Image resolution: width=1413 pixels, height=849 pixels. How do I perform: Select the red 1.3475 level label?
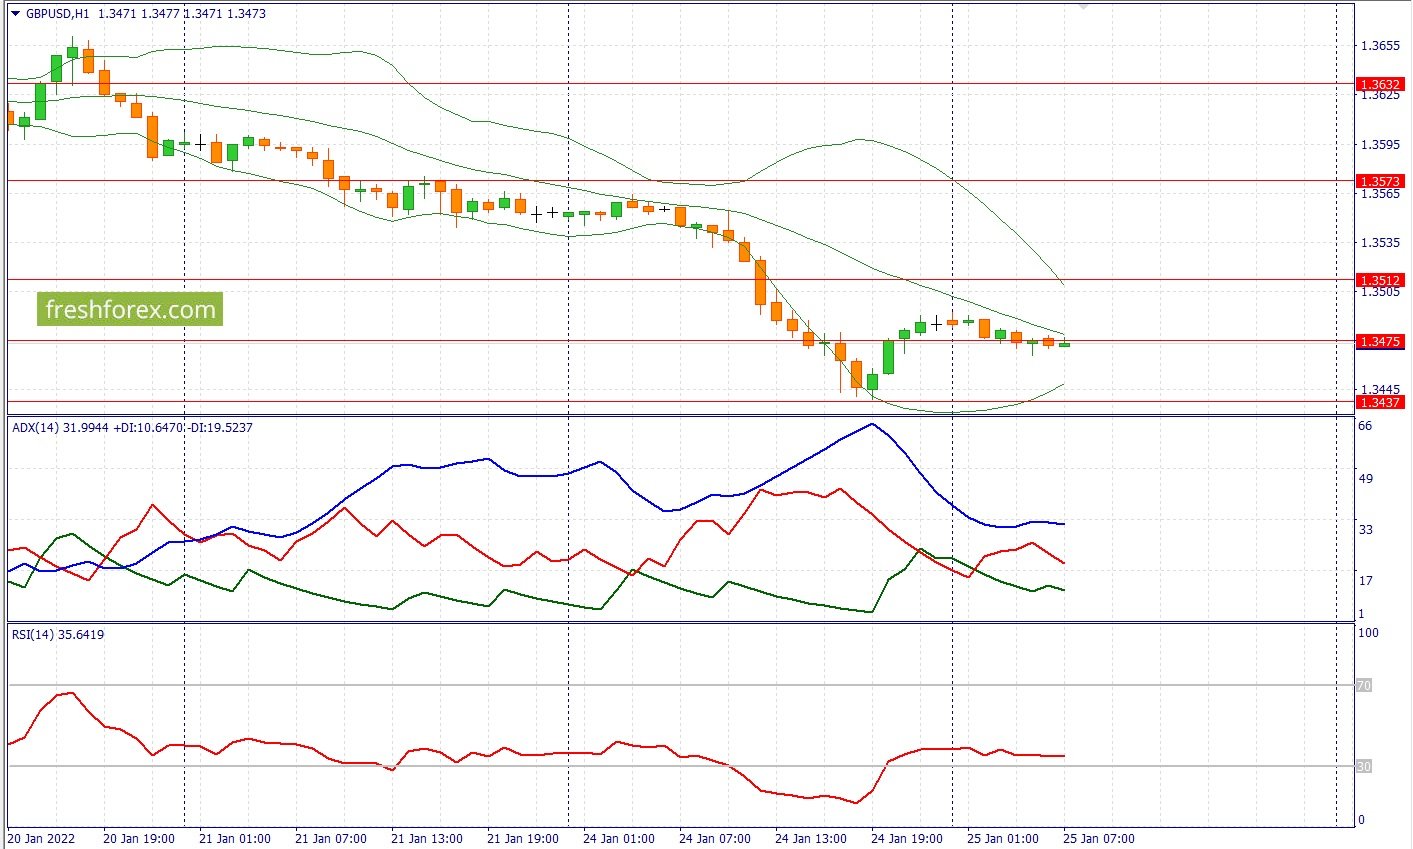pos(1379,342)
